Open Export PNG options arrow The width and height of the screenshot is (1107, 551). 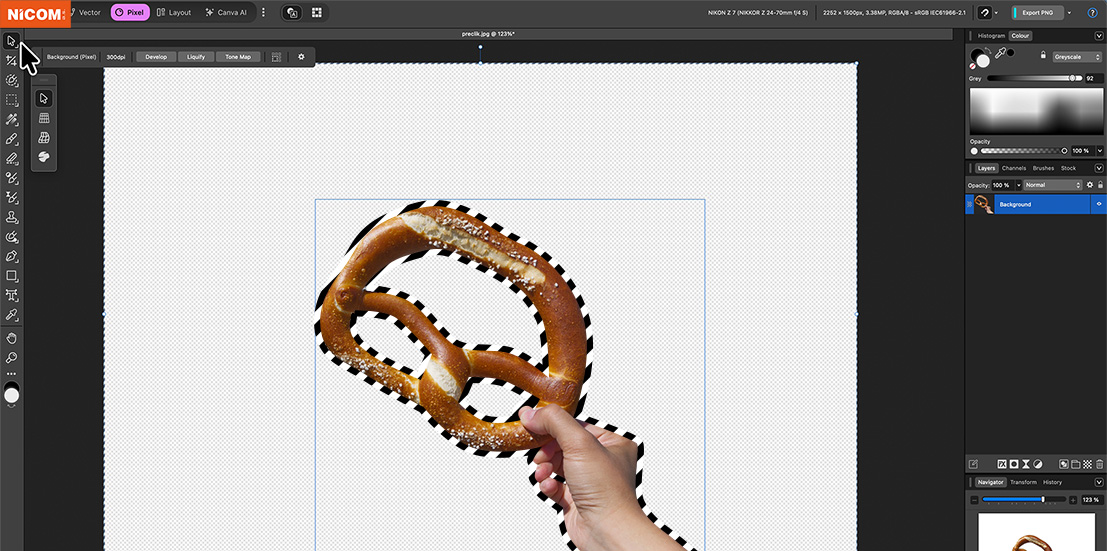(1070, 13)
